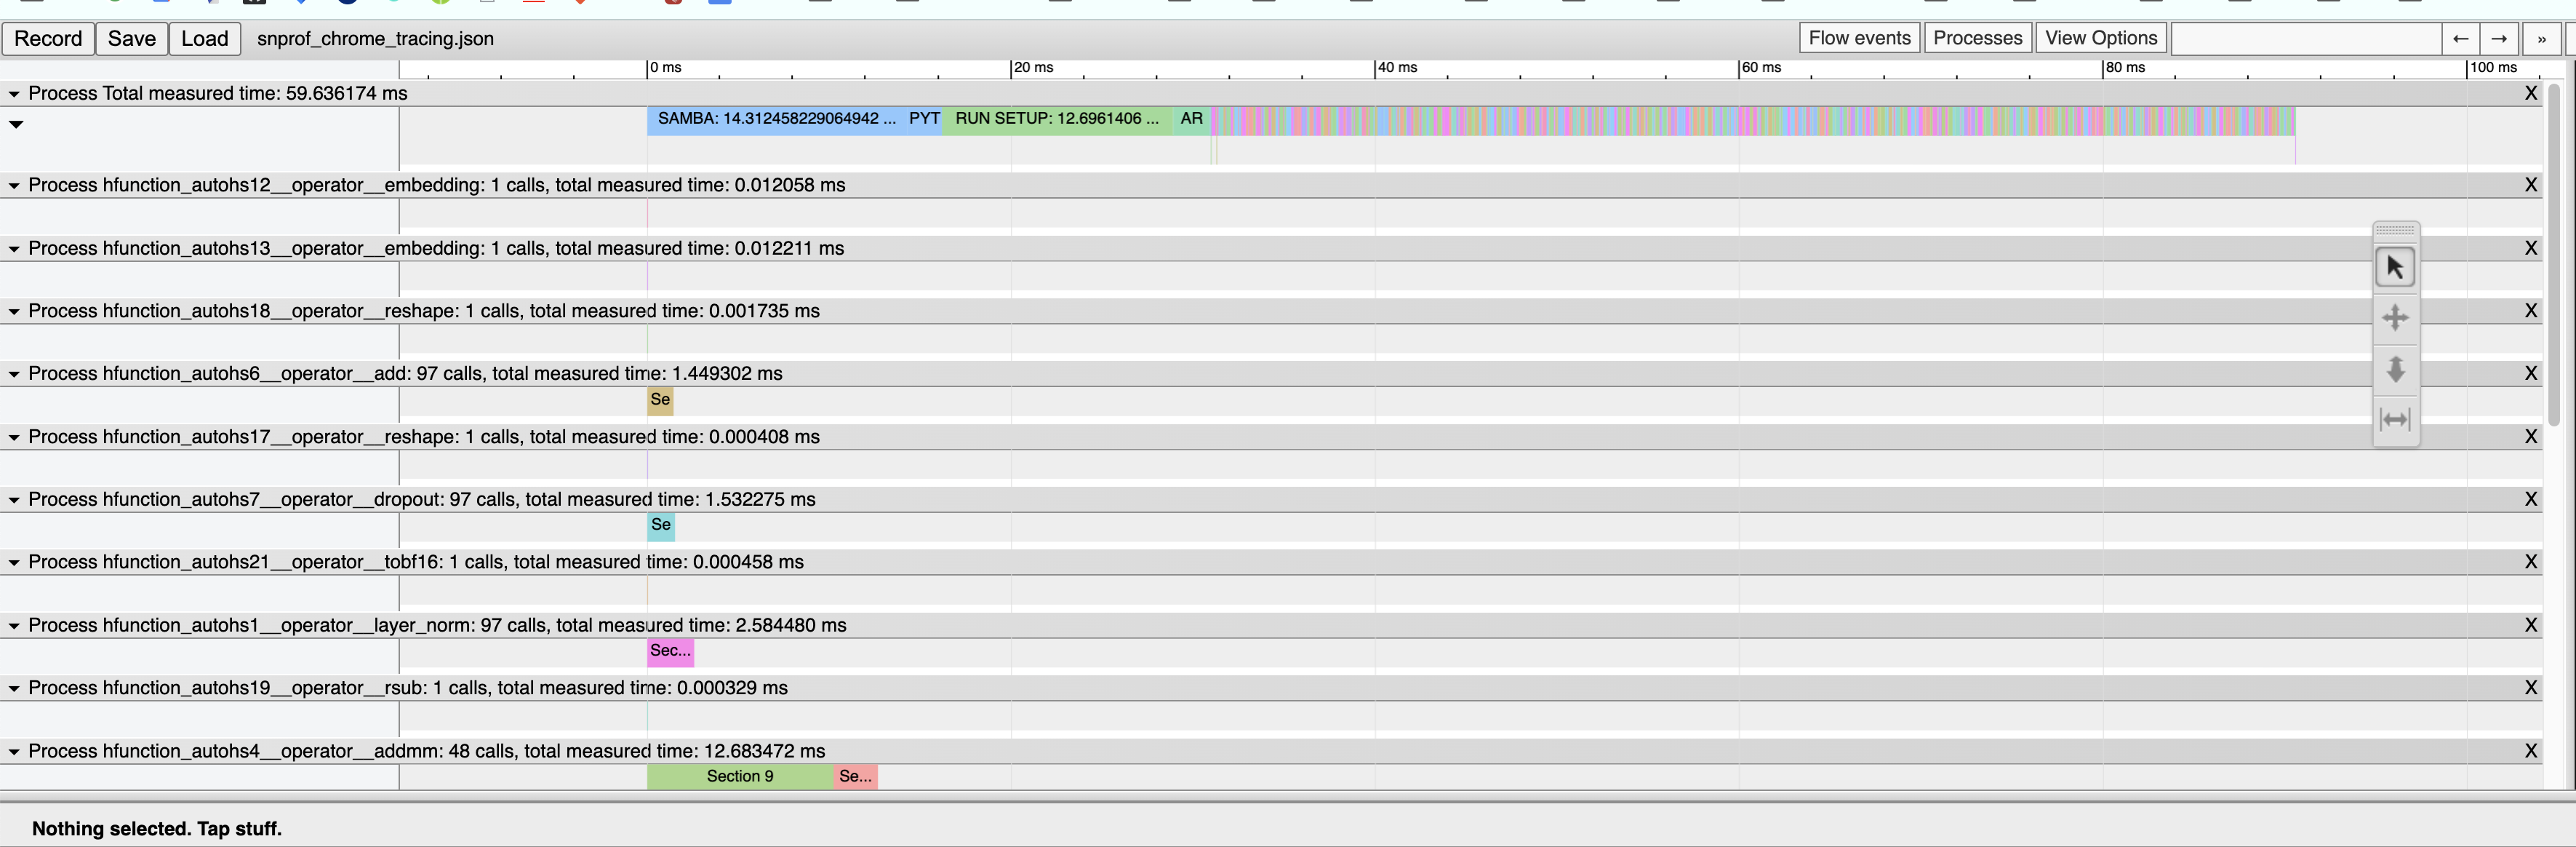Click the Load button
The height and width of the screenshot is (847, 2576).
click(205, 38)
